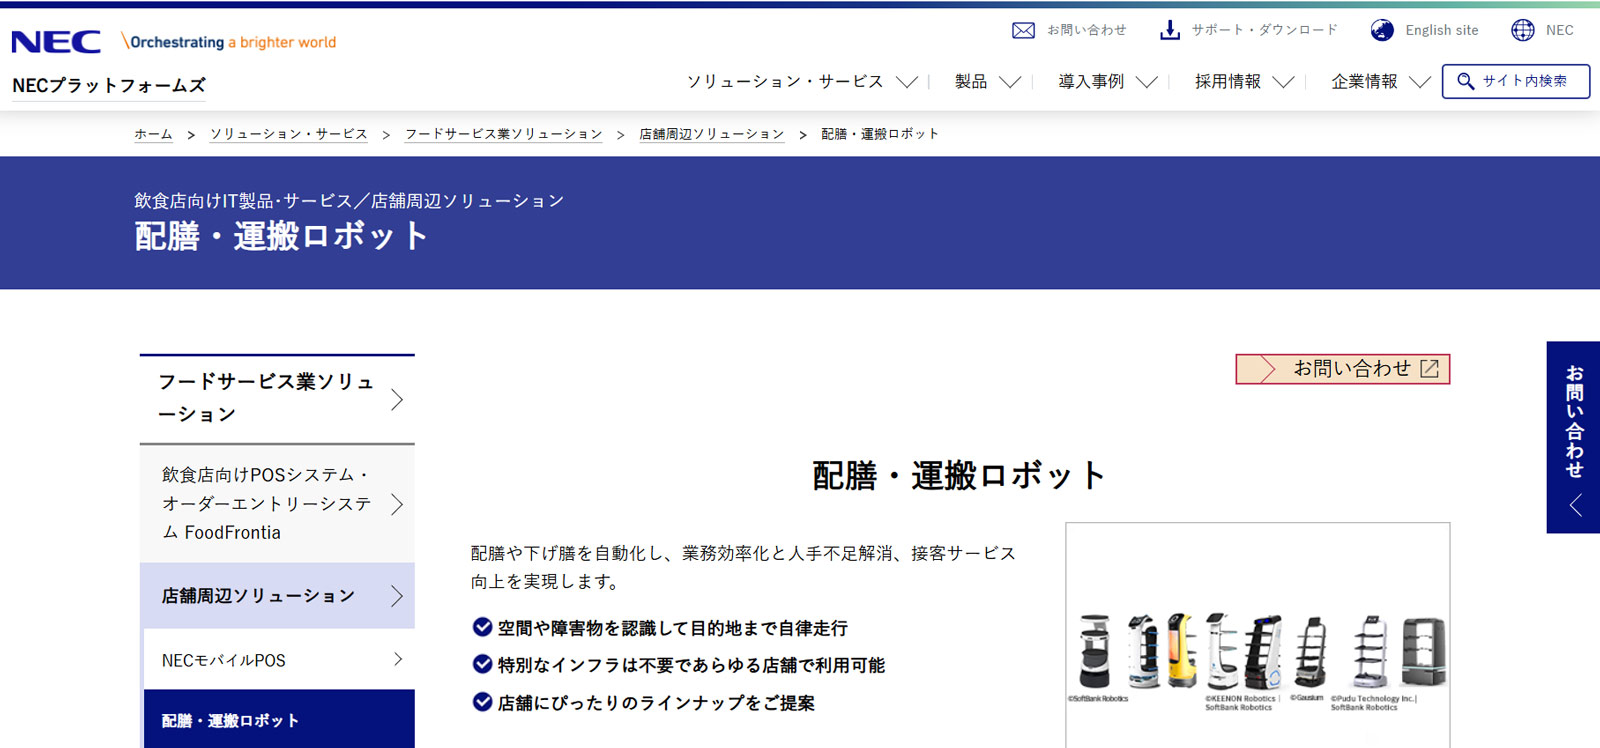The width and height of the screenshot is (1600, 748).
Task: Click ソリューション・サービス breadcrumb link
Action: [289, 134]
